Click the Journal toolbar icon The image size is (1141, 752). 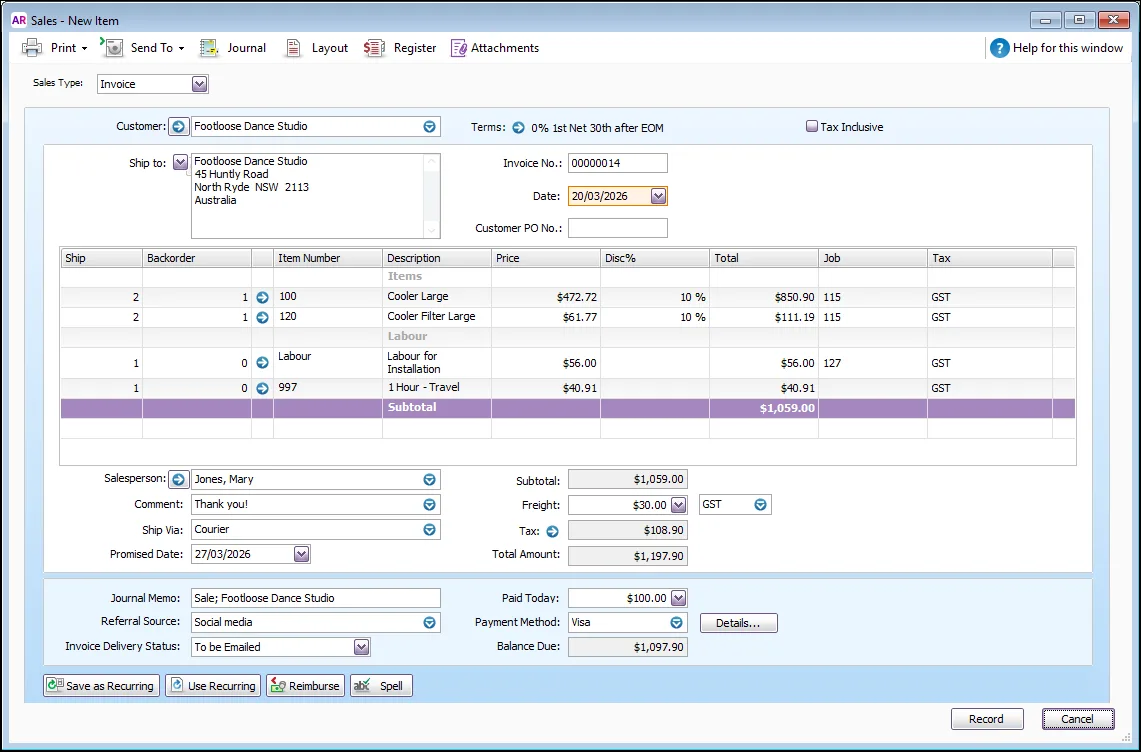pos(209,48)
